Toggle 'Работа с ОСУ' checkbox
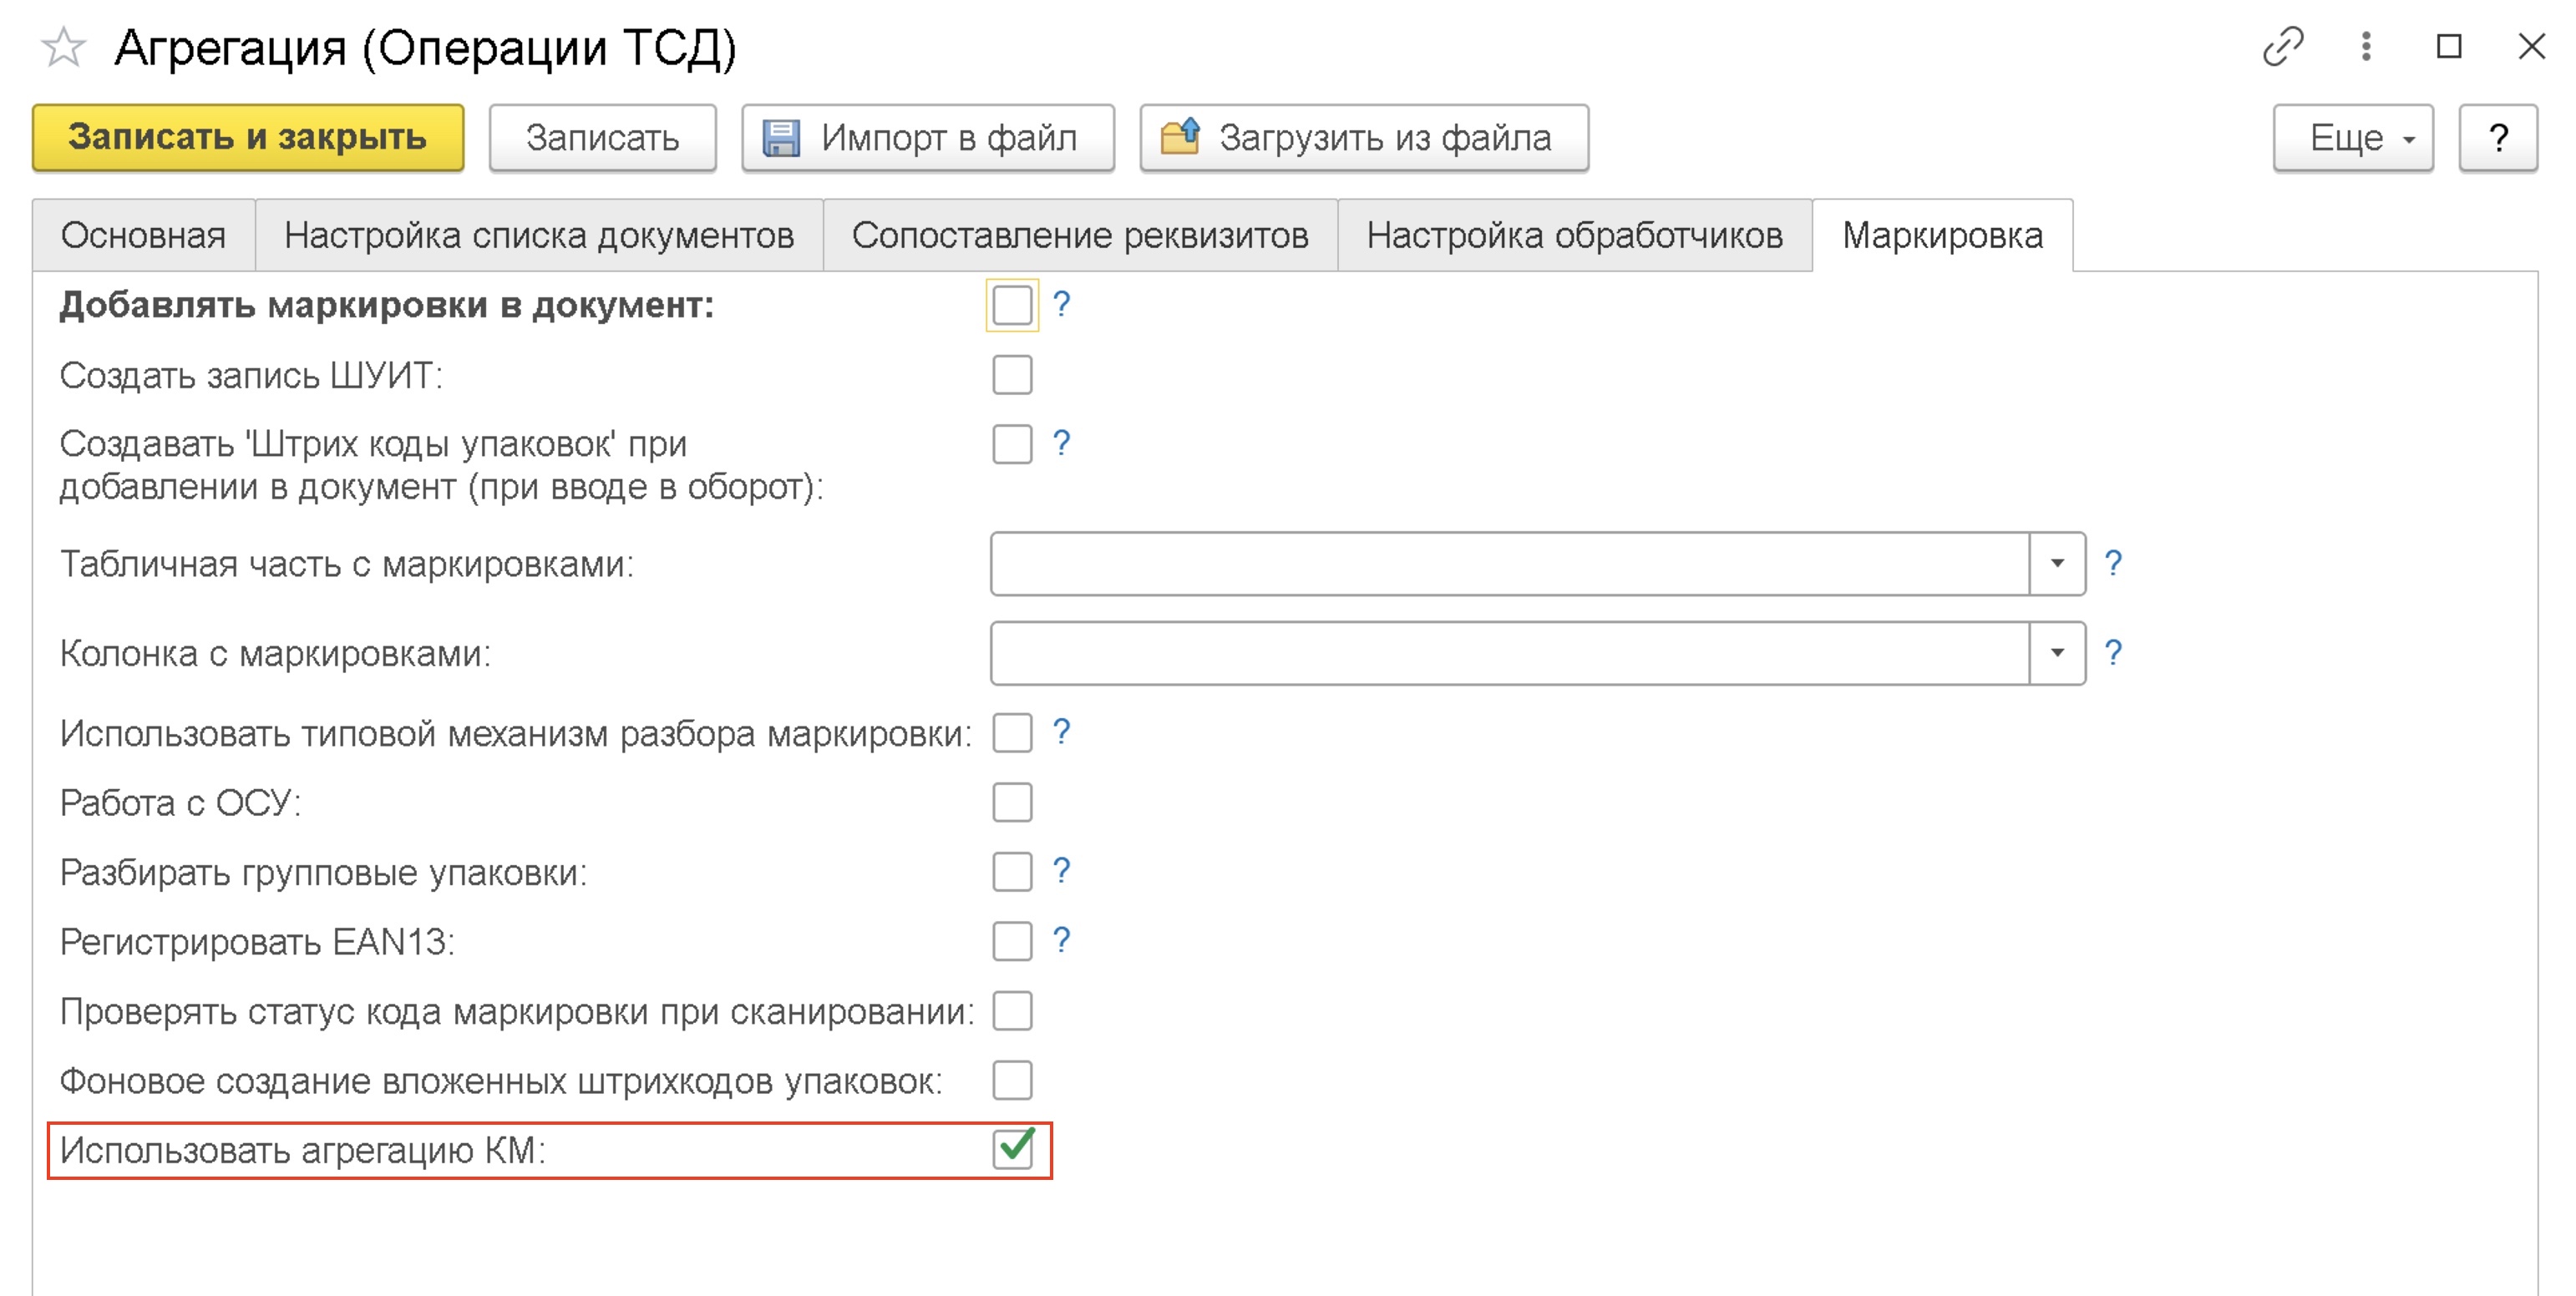2576x1296 pixels. point(1012,802)
